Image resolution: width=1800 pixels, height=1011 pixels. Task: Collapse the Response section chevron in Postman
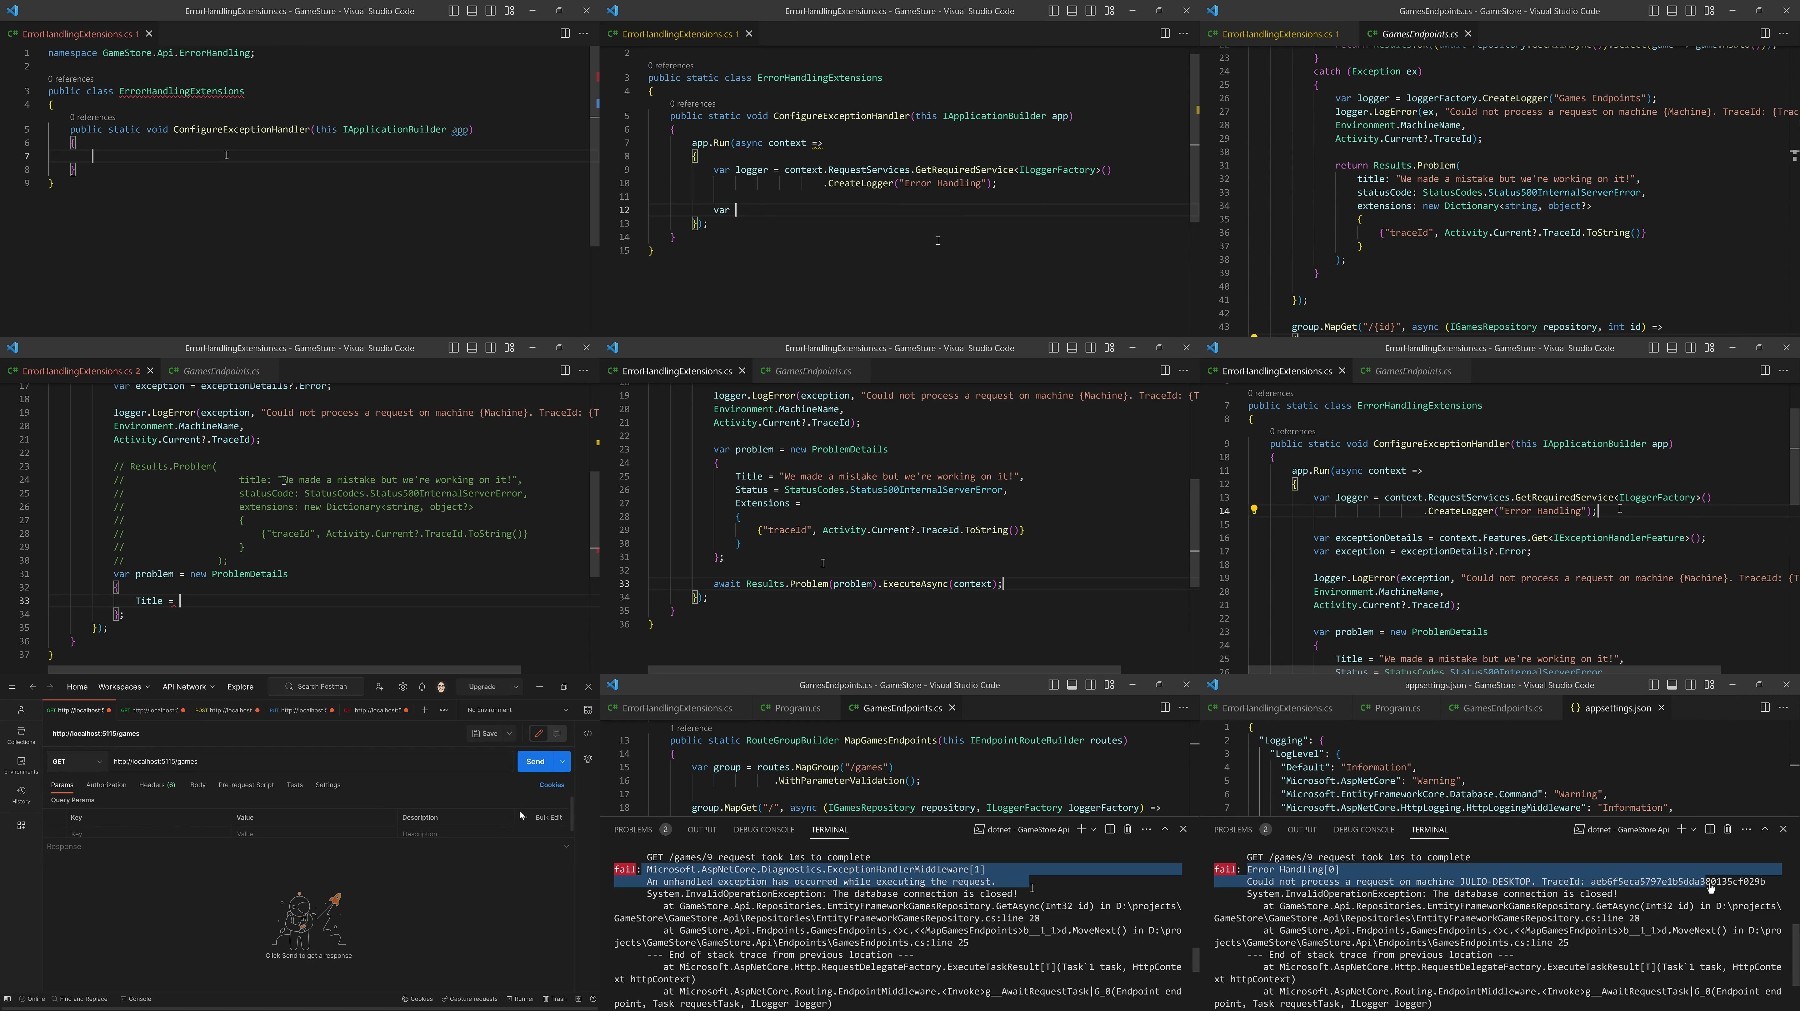tap(566, 847)
